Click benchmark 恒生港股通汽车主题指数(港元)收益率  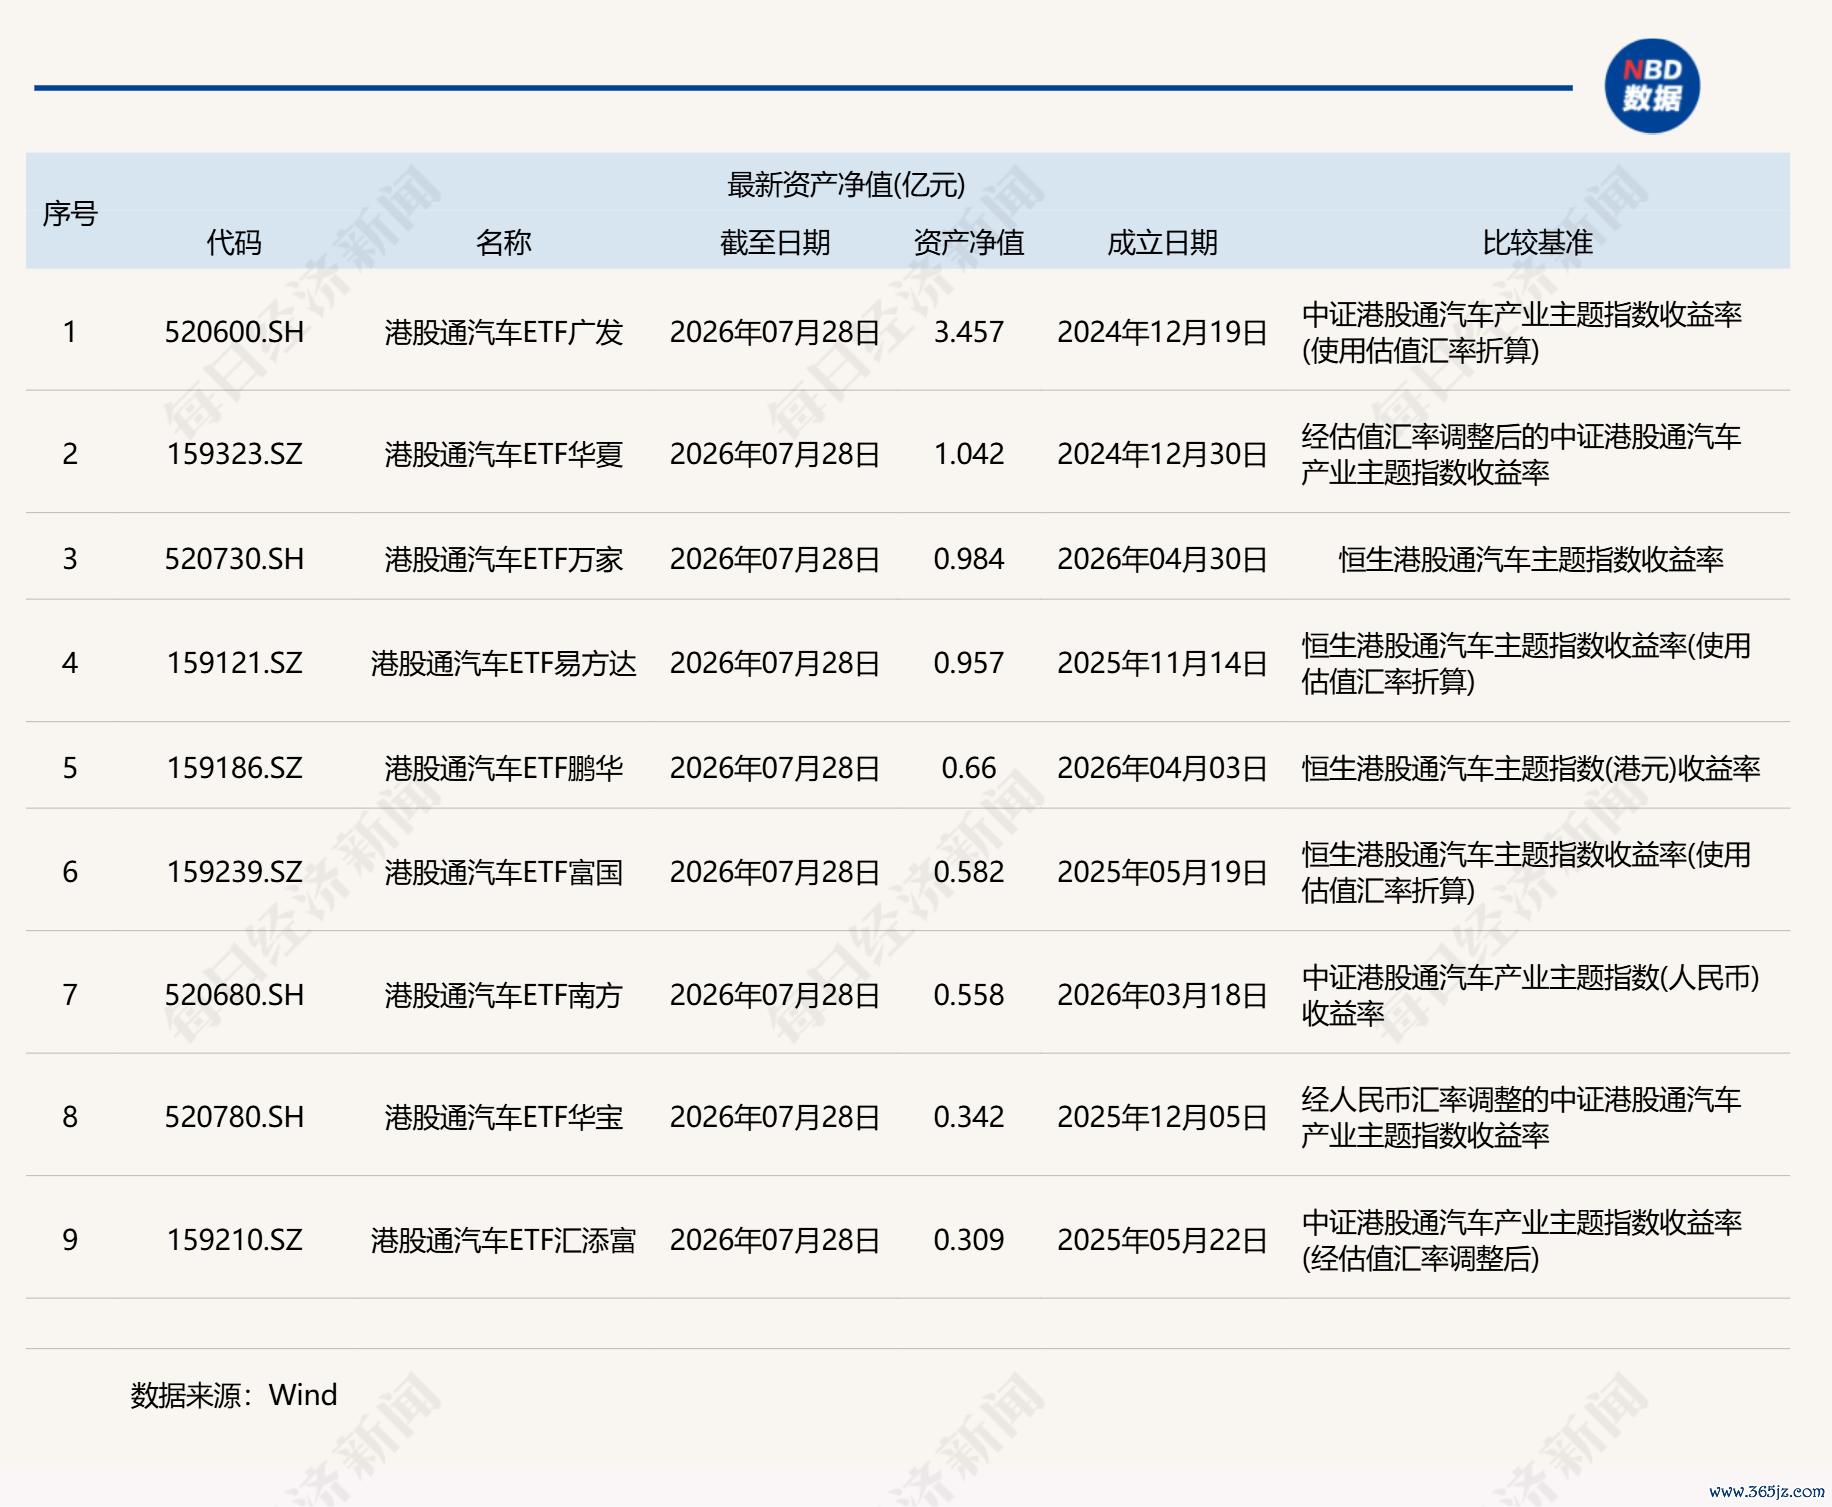(x=1531, y=767)
